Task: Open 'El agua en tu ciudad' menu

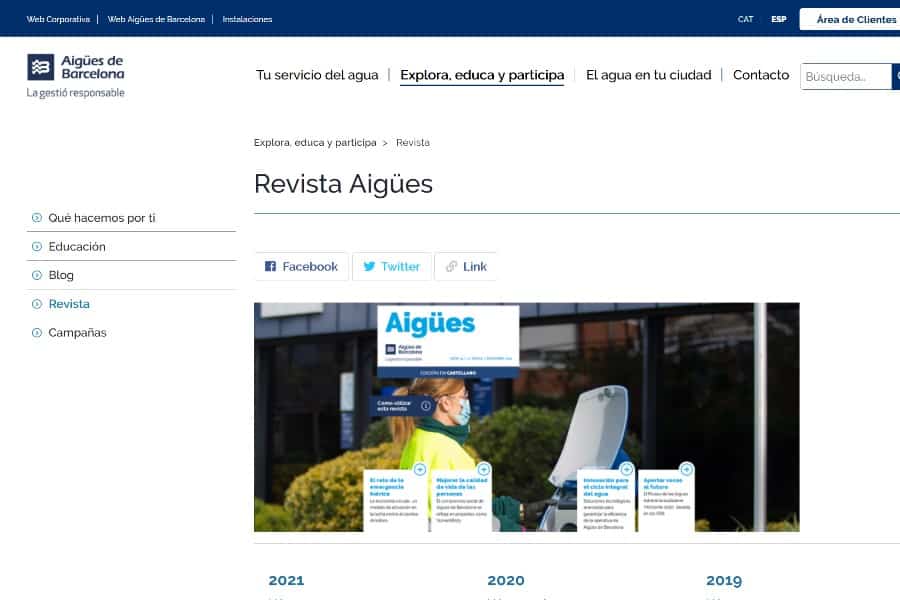Action: [x=648, y=75]
